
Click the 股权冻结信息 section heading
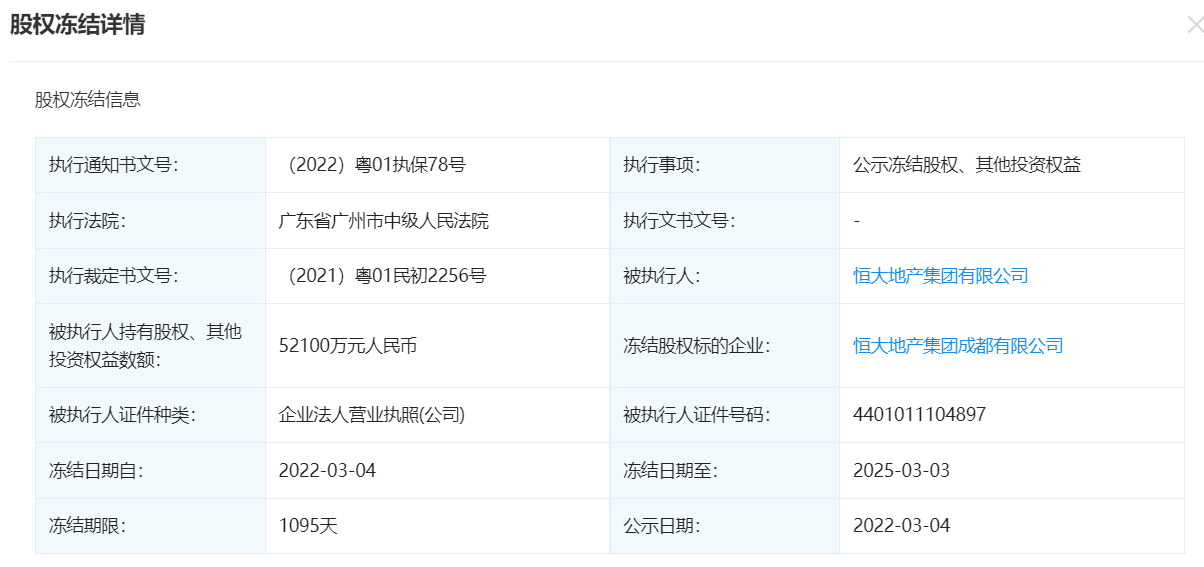coord(88,99)
